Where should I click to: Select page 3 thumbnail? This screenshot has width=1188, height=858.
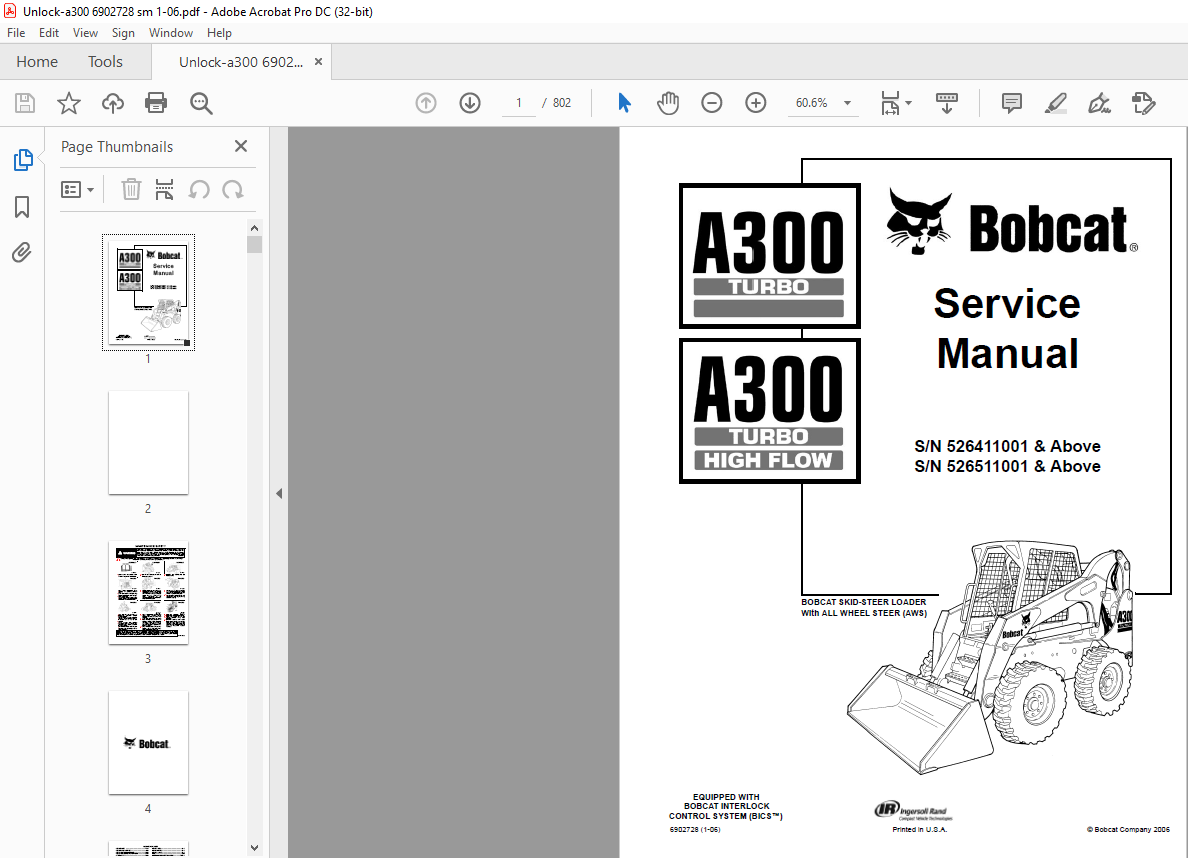(148, 593)
